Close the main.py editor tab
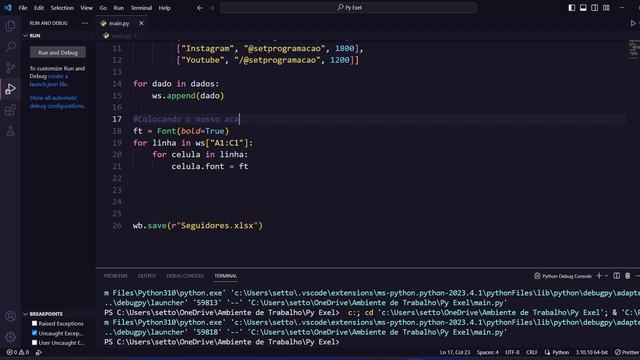Image resolution: width=640 pixels, height=360 pixels. (141, 23)
